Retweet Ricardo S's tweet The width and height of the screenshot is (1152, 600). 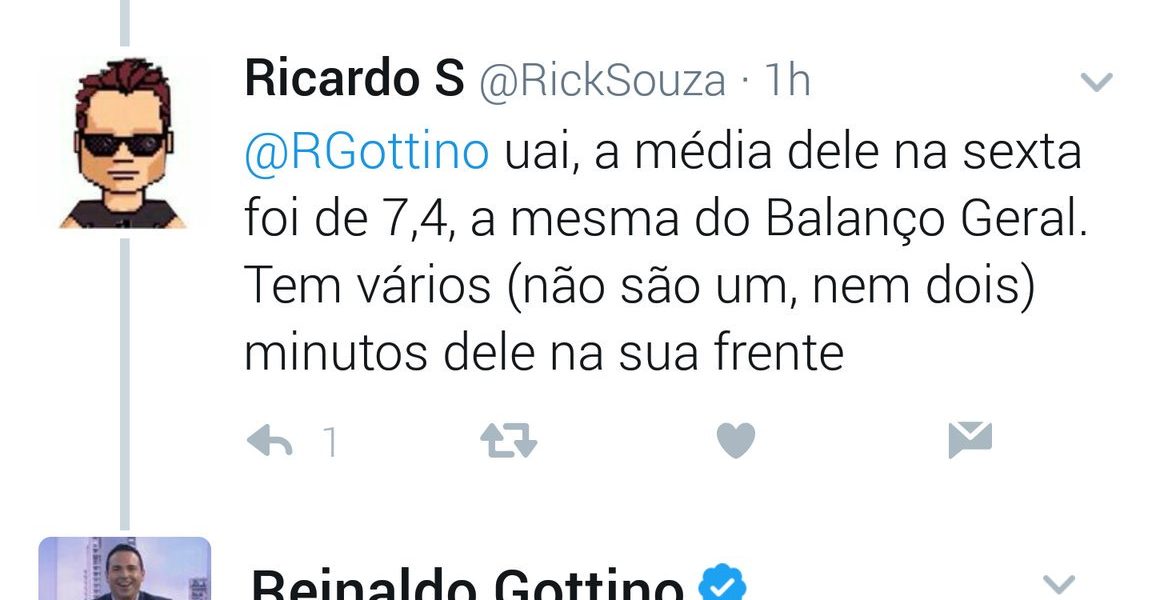tap(508, 441)
